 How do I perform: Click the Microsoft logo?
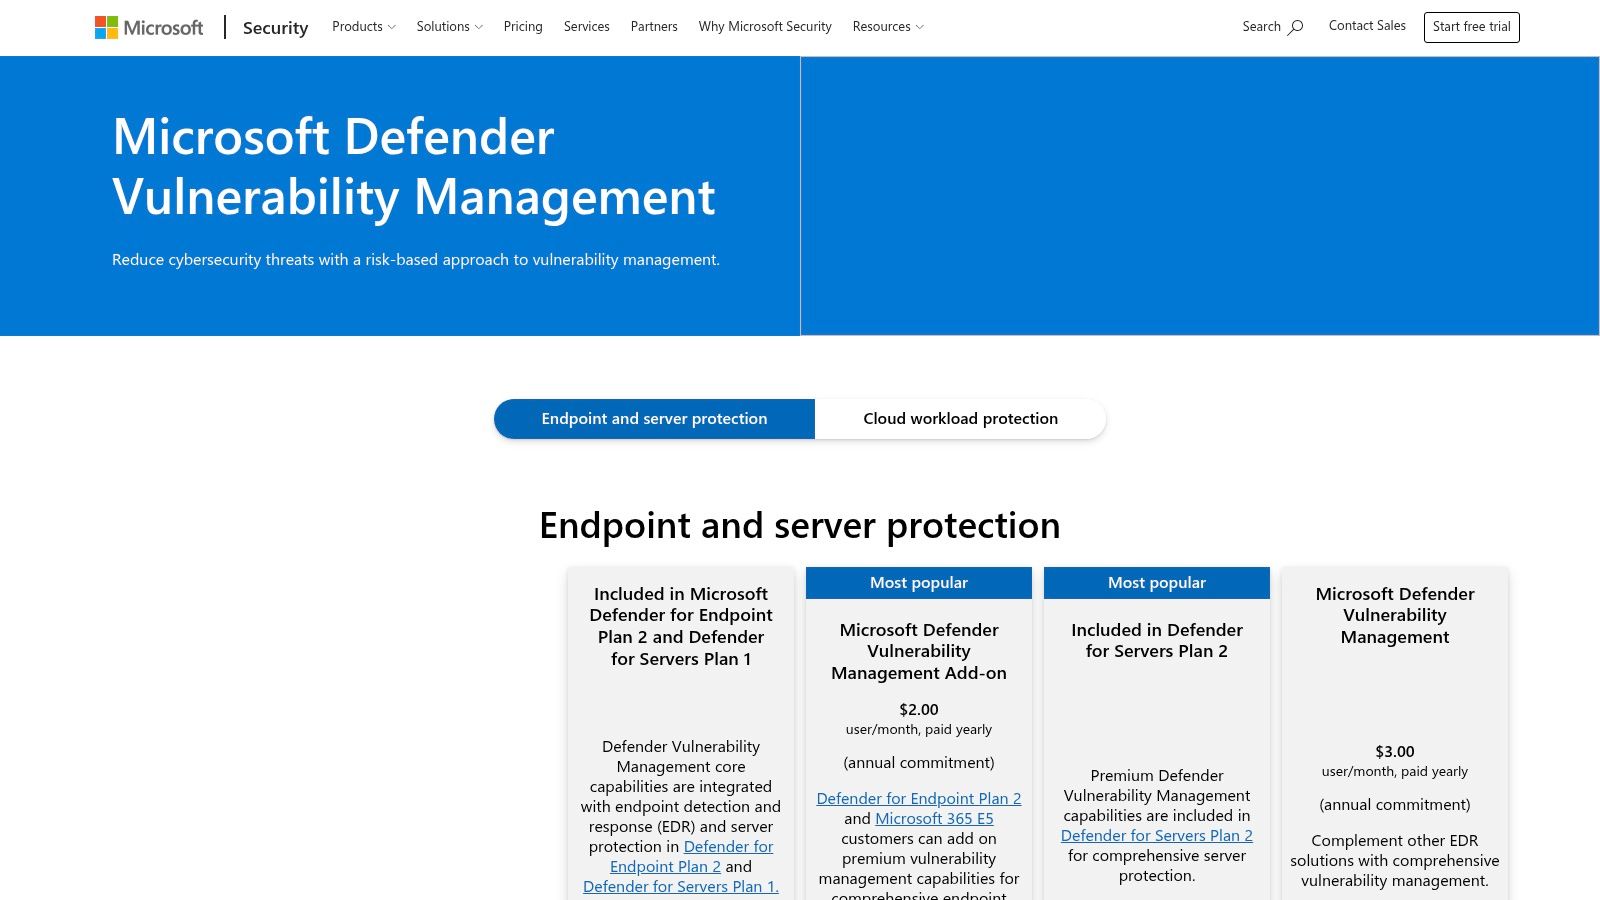149,27
